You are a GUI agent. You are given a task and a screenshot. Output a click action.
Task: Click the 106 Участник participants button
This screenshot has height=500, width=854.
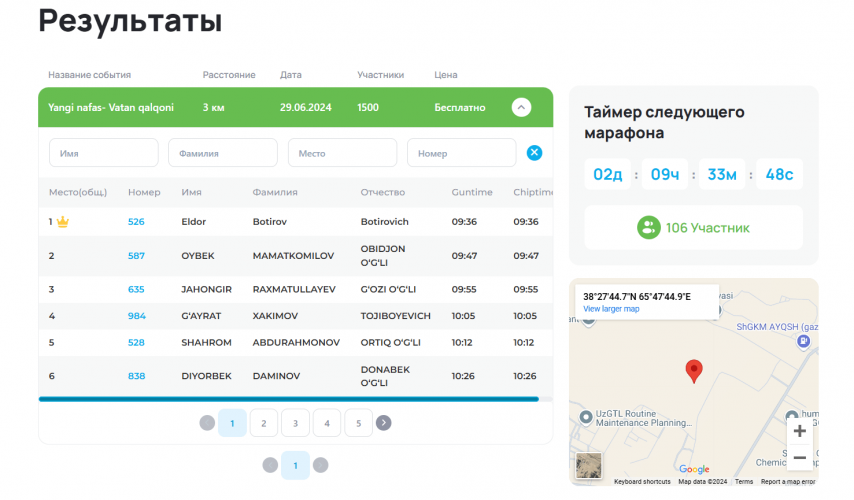point(693,228)
